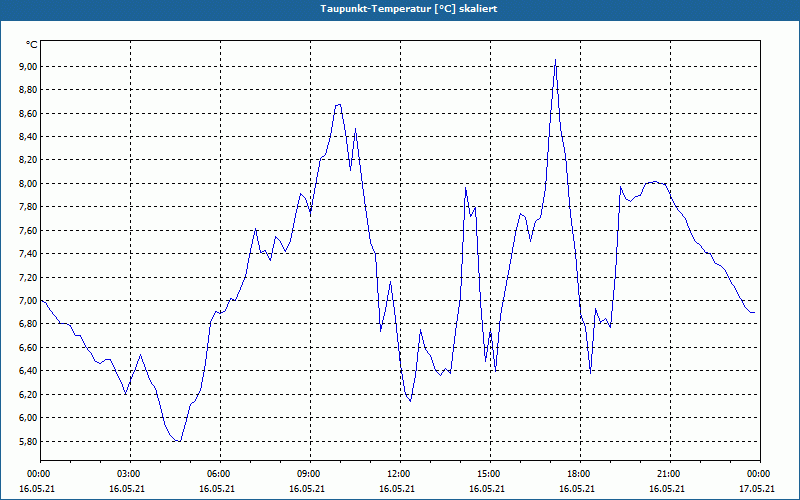Click the 8,20 y-axis label
Image resolution: width=800 pixels, height=500 pixels.
pos(28,160)
